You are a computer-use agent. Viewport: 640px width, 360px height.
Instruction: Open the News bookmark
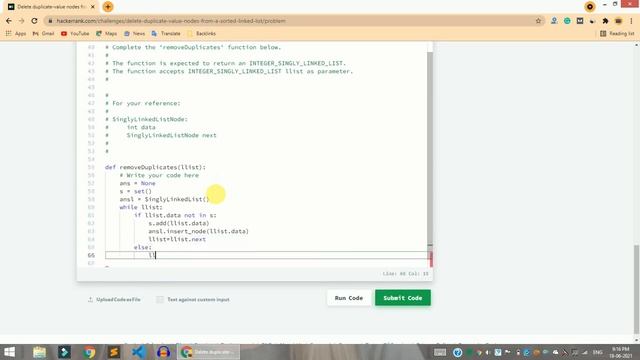(134, 33)
